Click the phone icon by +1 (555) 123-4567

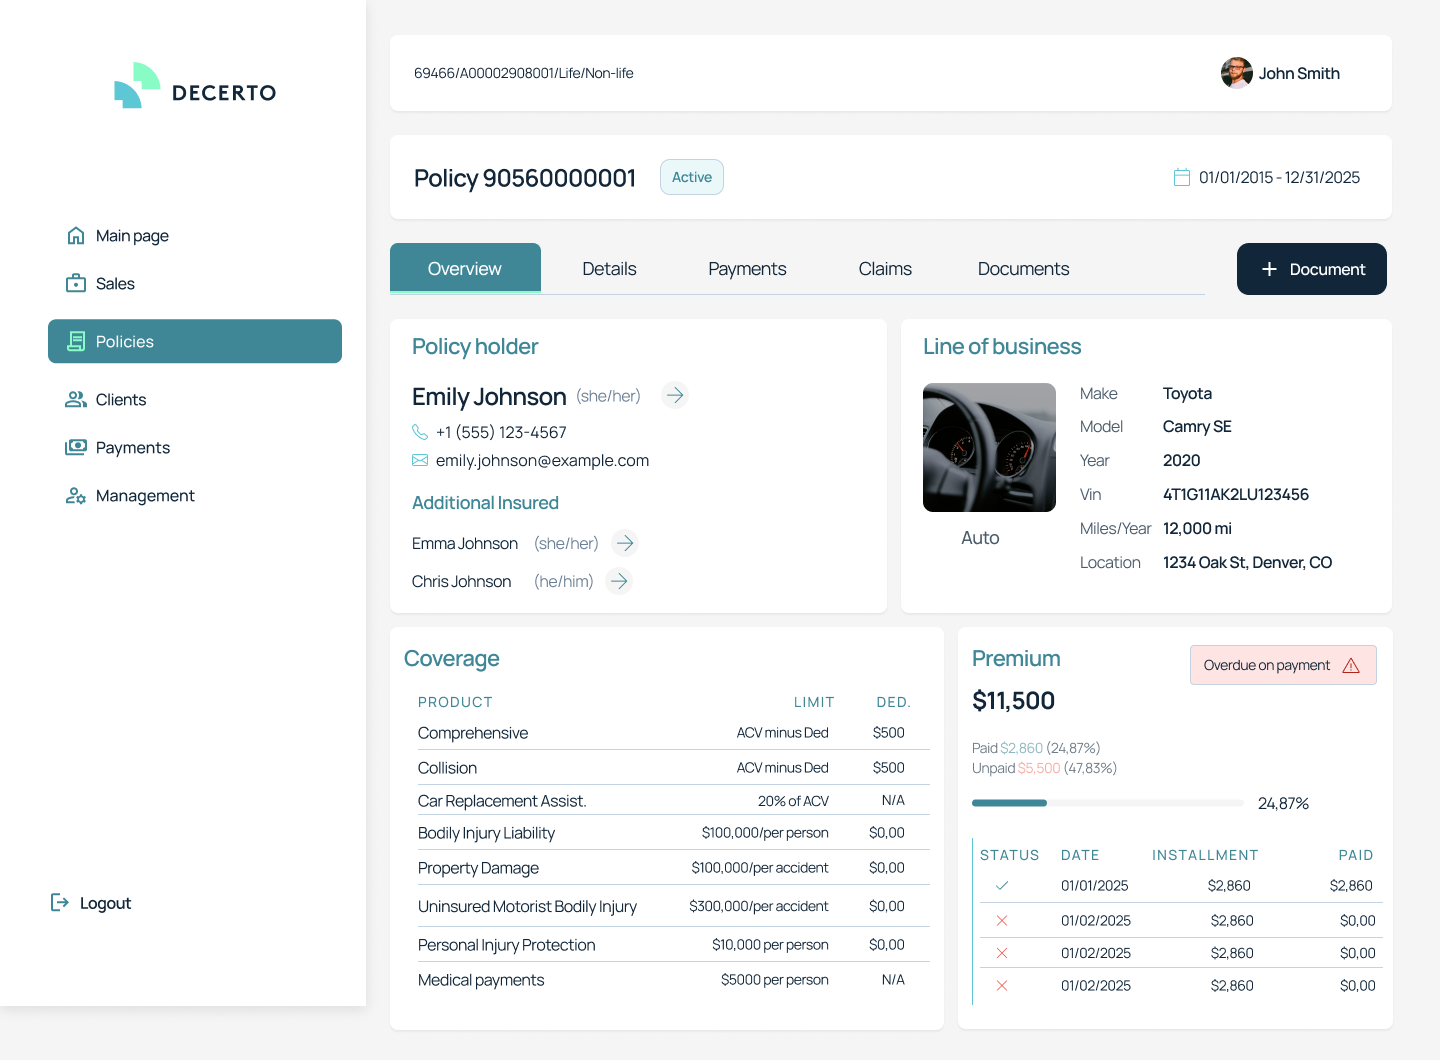[420, 432]
